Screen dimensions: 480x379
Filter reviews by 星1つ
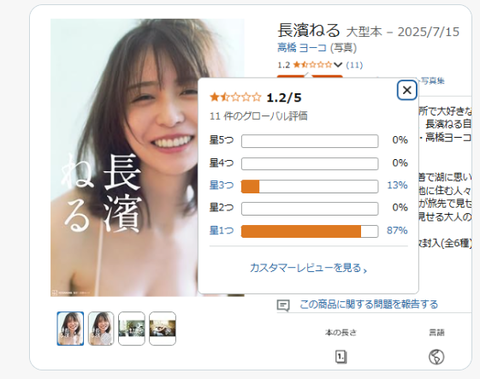point(221,230)
